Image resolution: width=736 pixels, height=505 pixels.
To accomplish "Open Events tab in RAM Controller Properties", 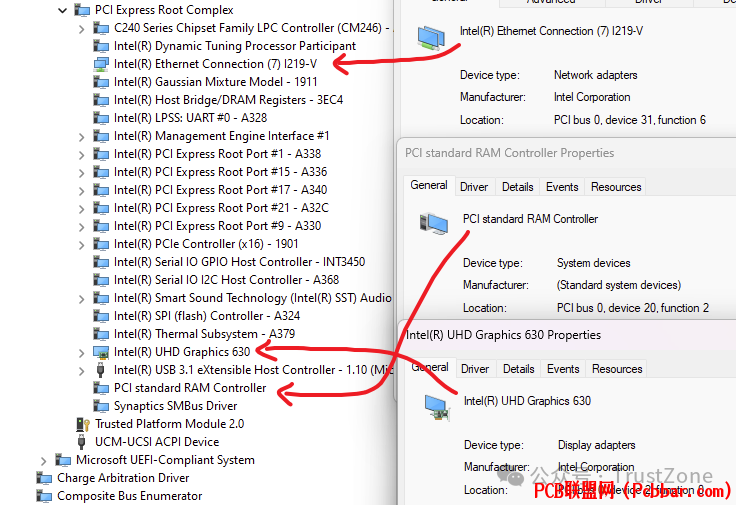I will 562,187.
